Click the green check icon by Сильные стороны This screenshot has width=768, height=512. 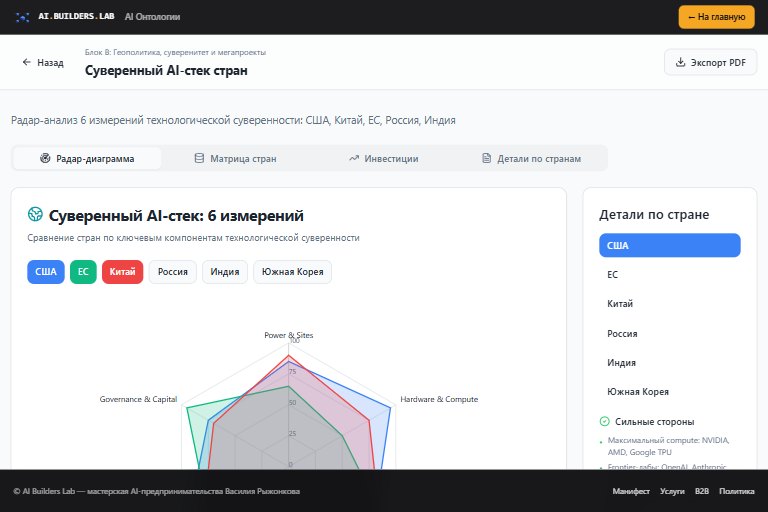point(604,421)
